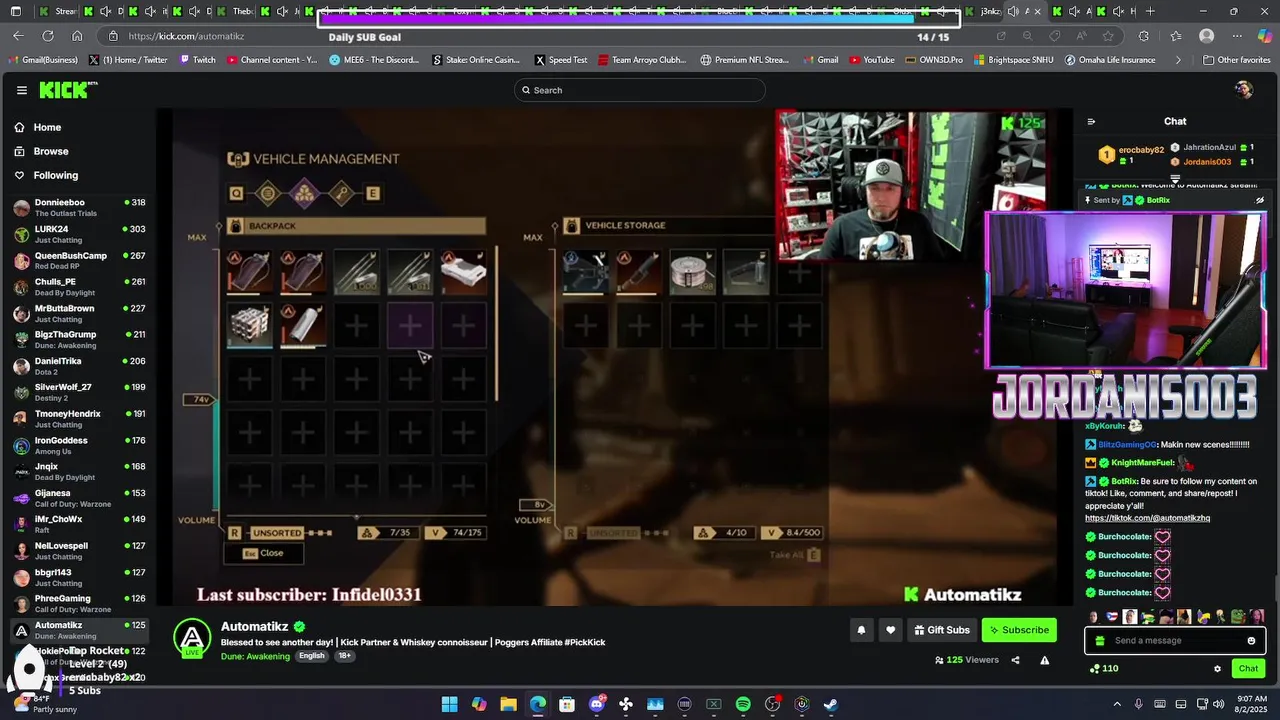Open the YouTube bookmark
The width and height of the screenshot is (1280, 720).
click(x=872, y=60)
